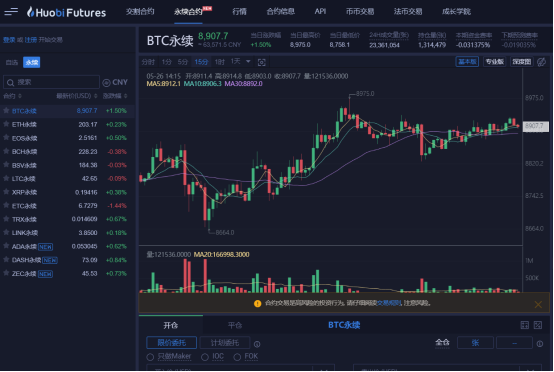Screen dimensions: 554x372
Task: Switch to 开仓 tab
Action: pyautogui.click(x=171, y=325)
